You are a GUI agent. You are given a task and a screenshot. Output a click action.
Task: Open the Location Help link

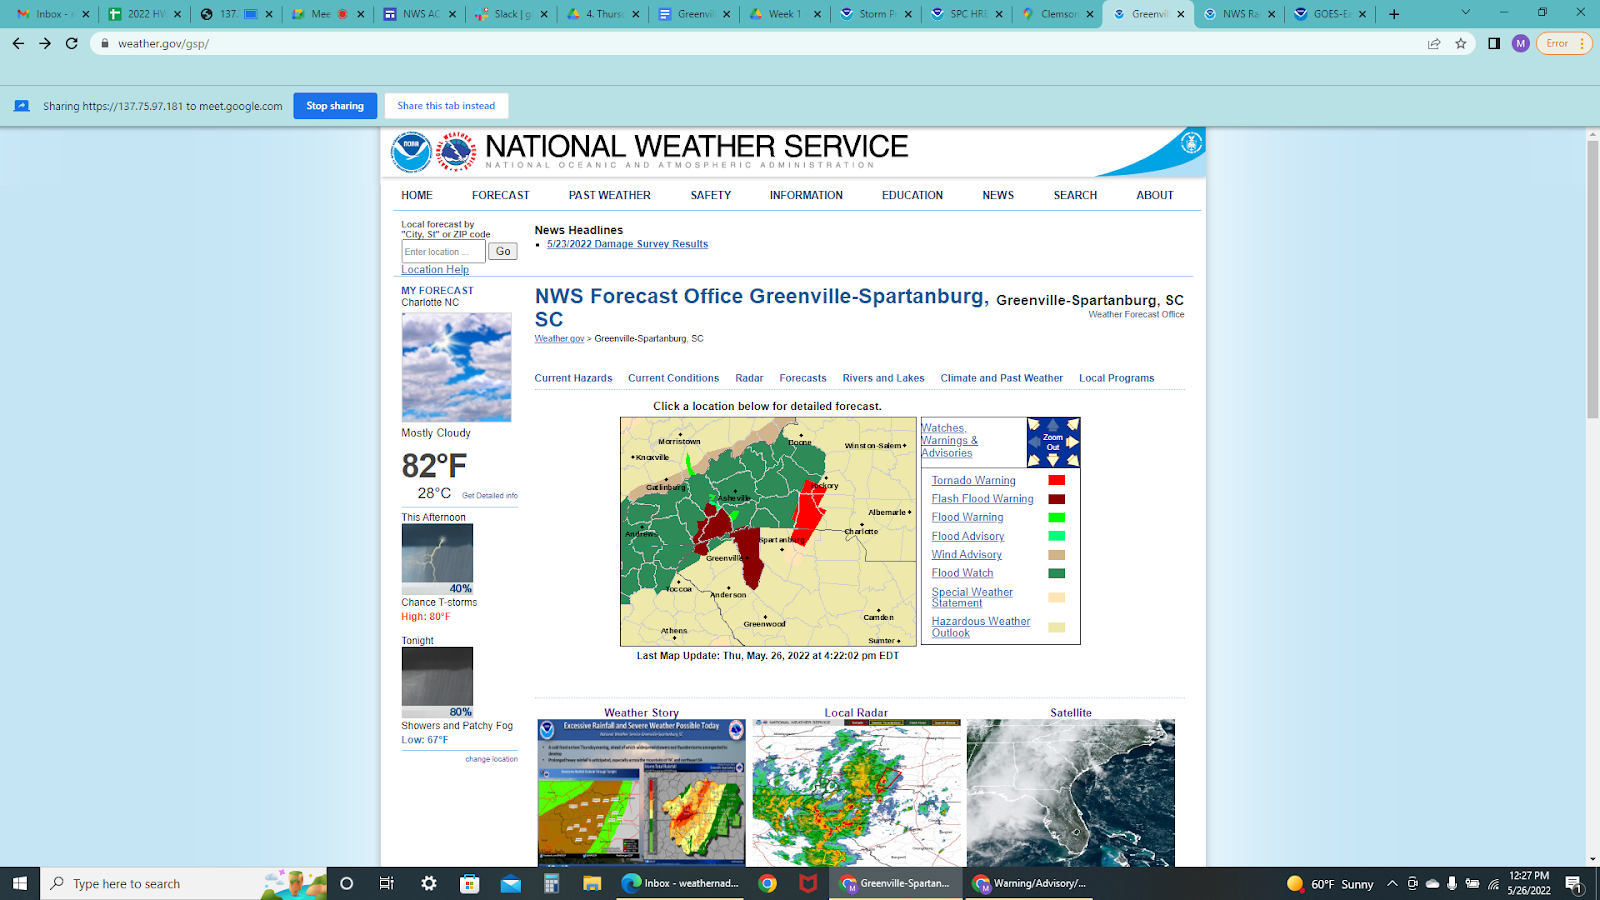435,270
